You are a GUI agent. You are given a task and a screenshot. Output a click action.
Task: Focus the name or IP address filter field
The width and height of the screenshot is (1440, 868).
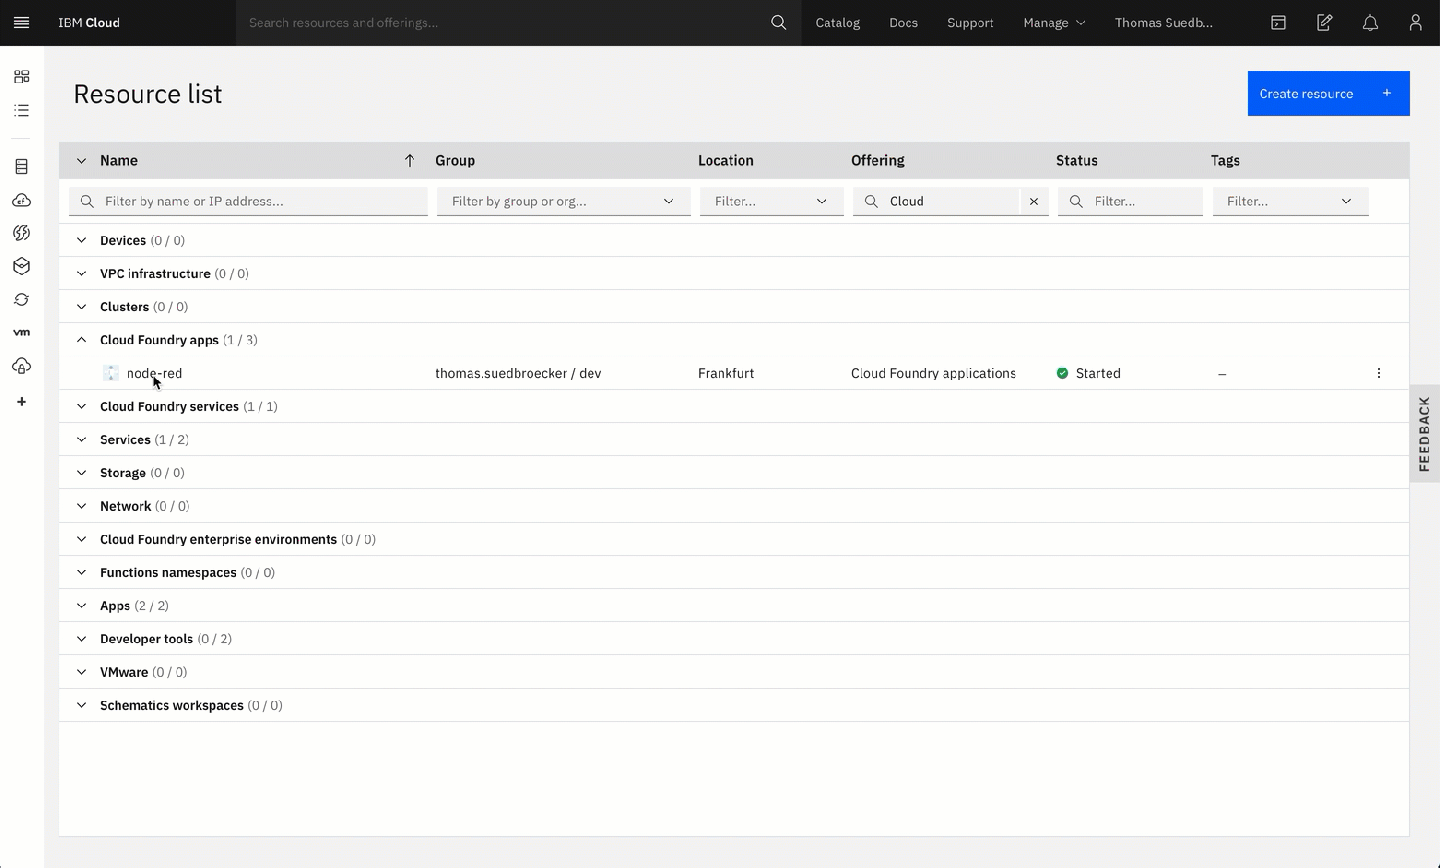(248, 201)
